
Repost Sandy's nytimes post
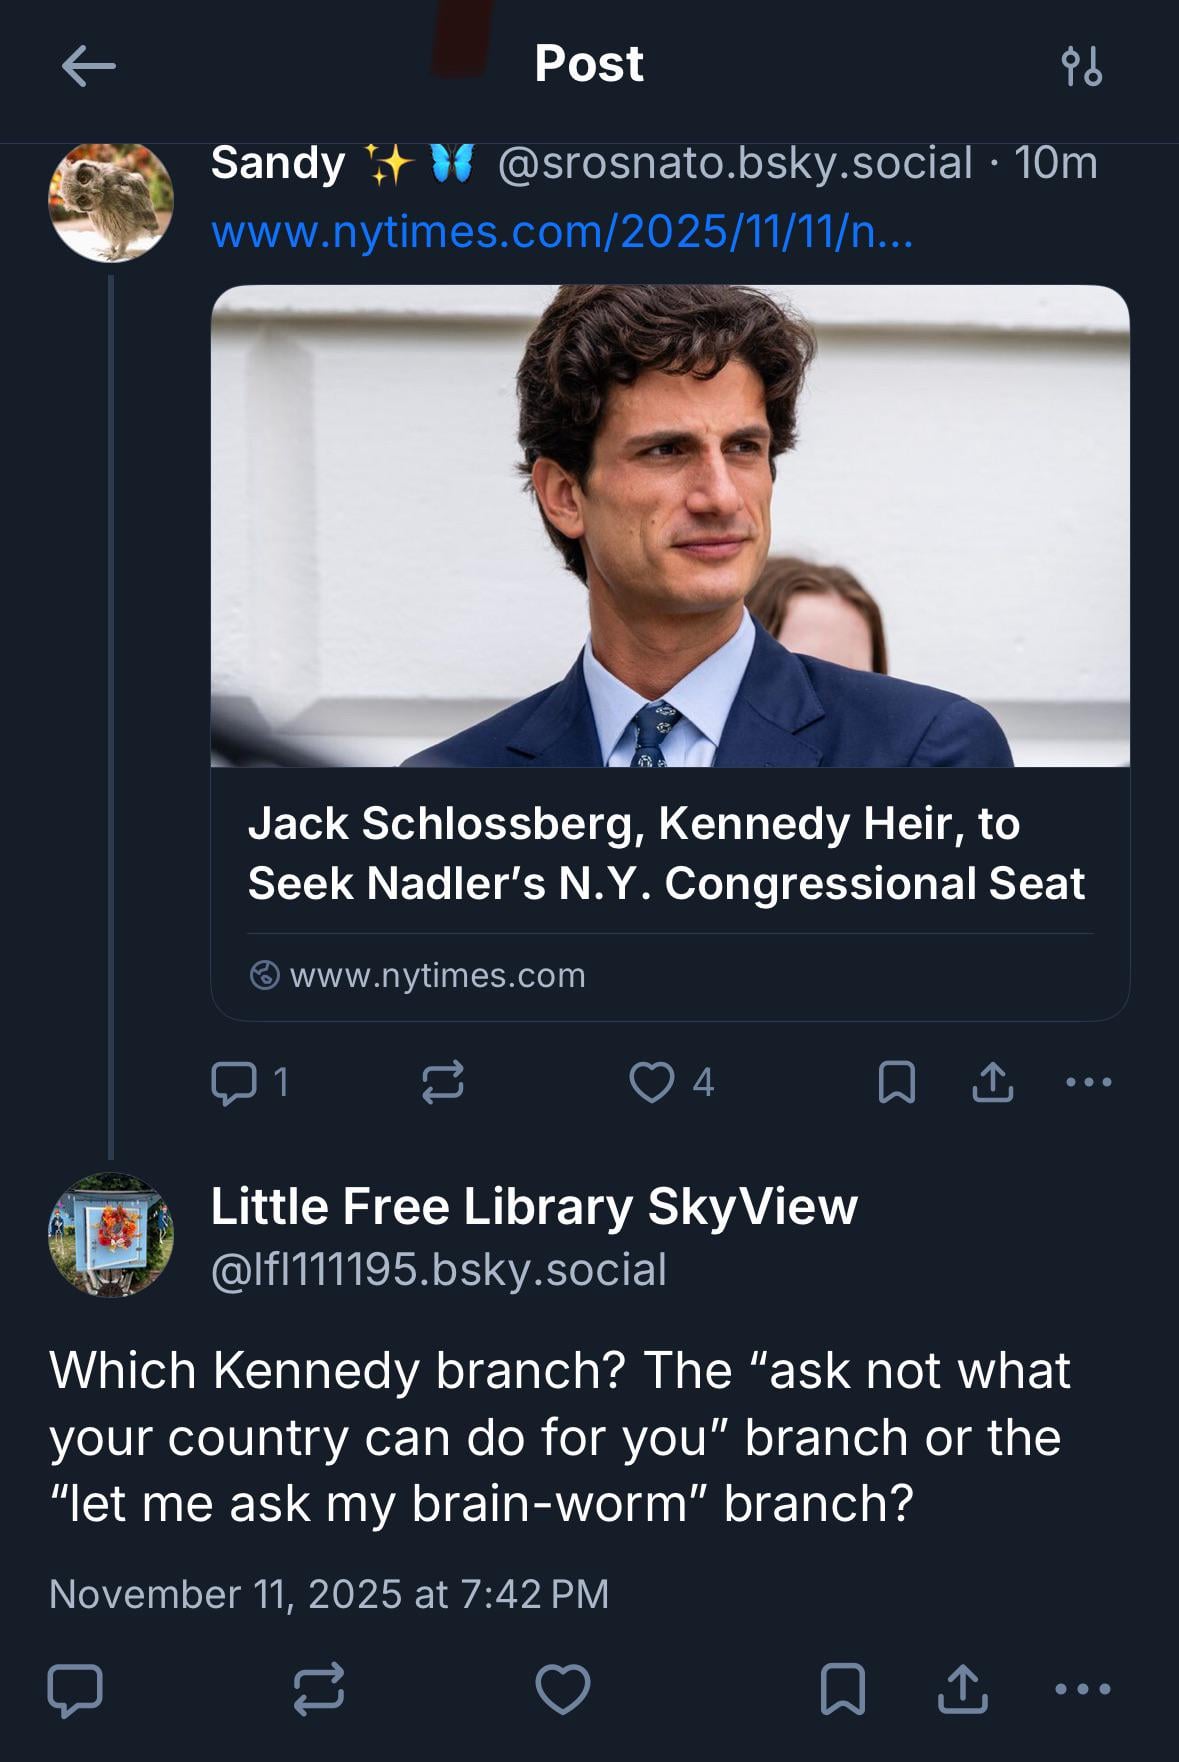pyautogui.click(x=442, y=1082)
